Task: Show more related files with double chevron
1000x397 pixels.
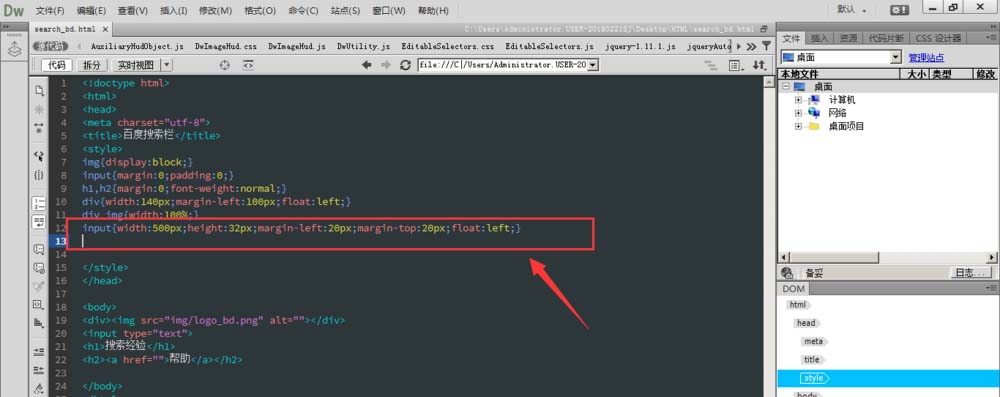Action: (751, 47)
